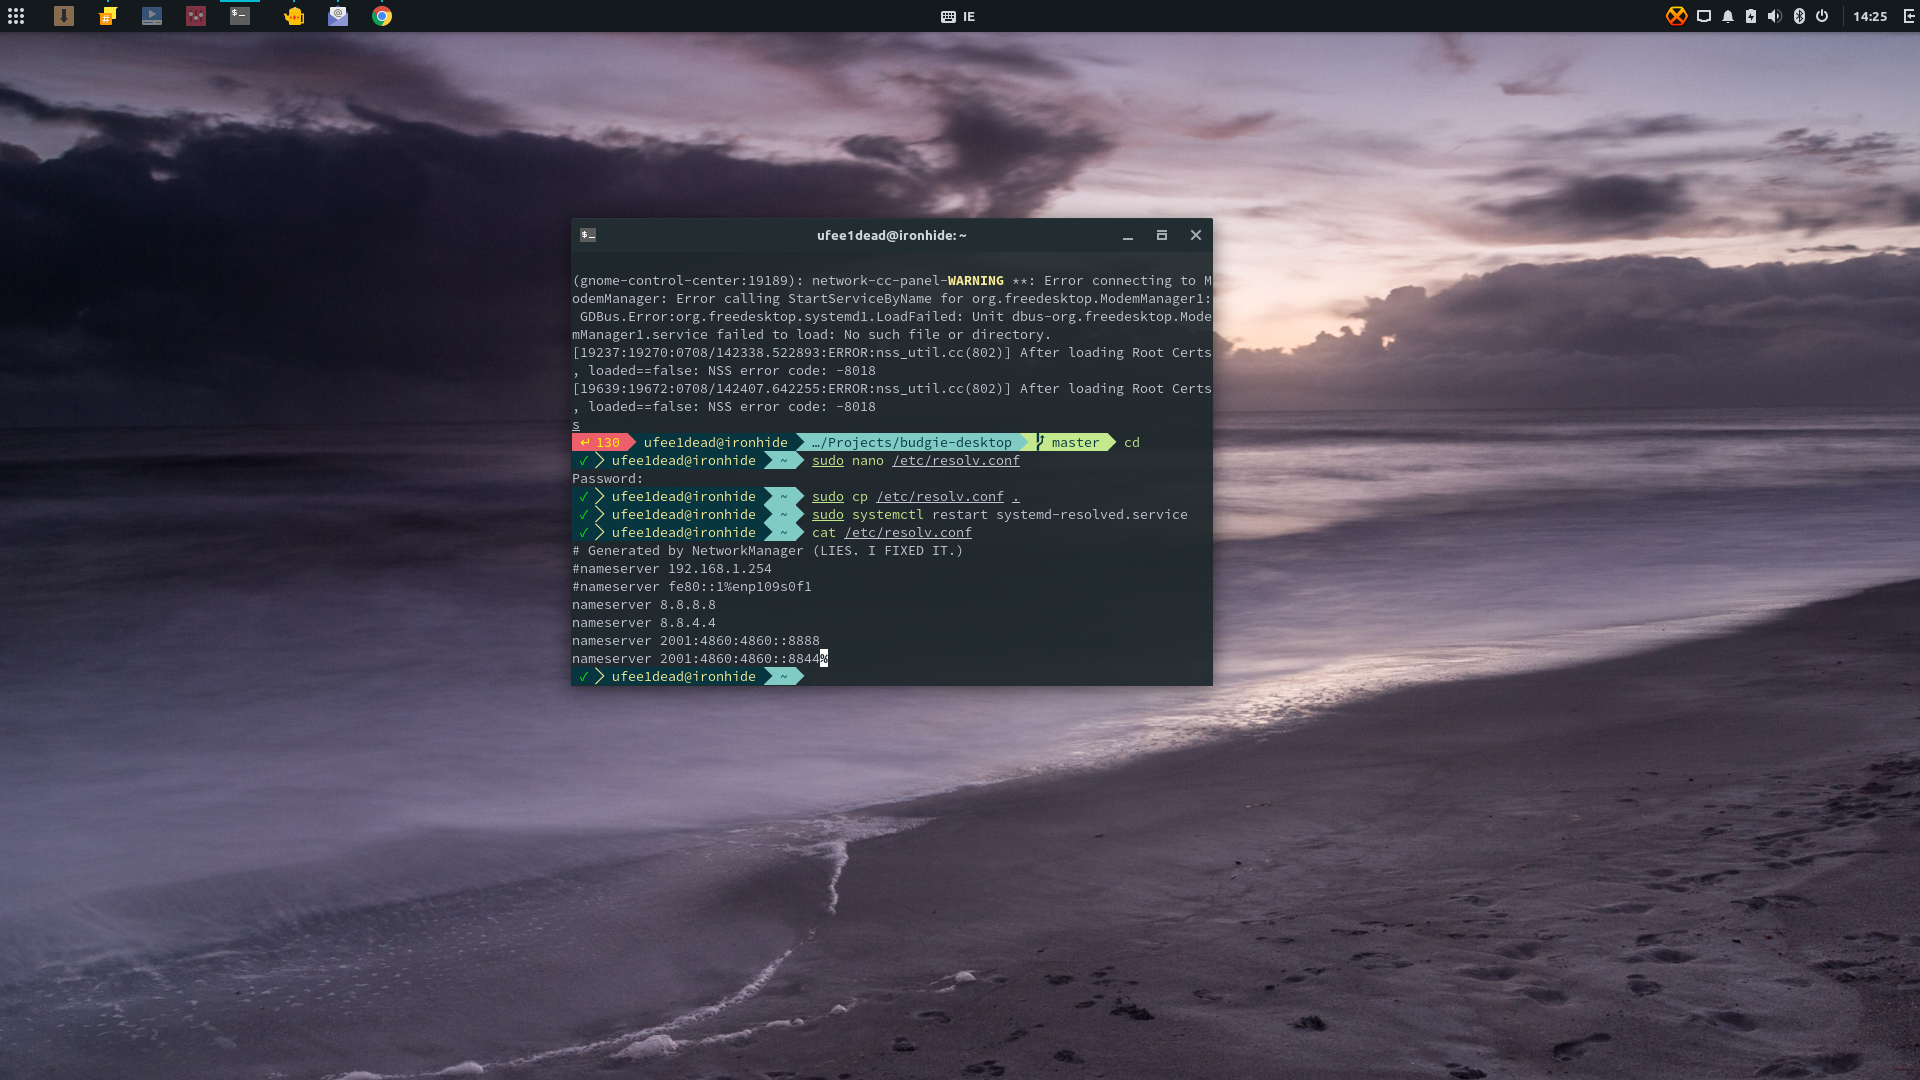This screenshot has height=1080, width=1920.
Task: Click the orange hexagon X tray icon
Action: pos(1677,16)
